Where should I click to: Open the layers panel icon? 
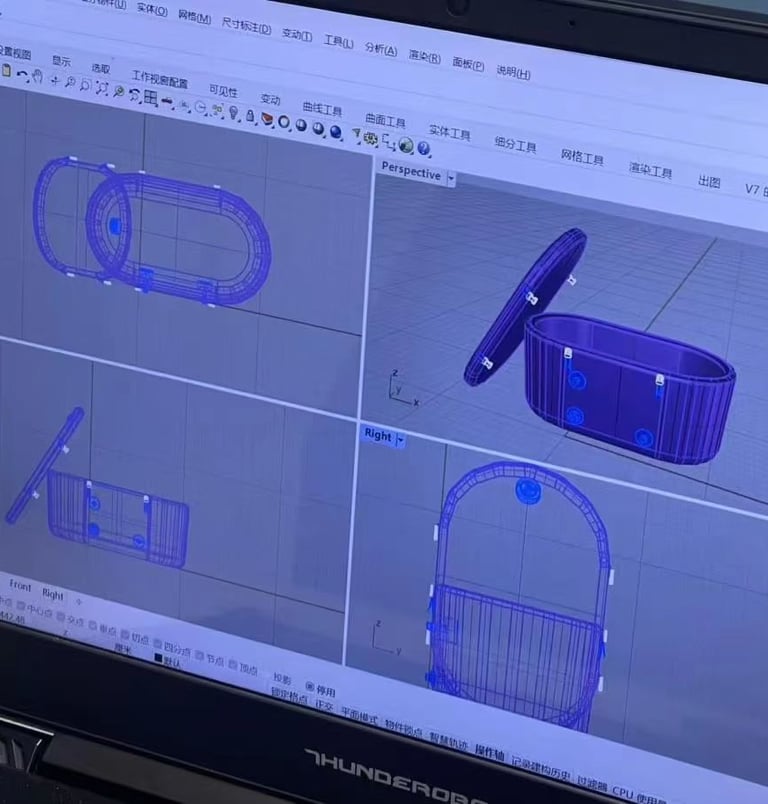pyautogui.click(x=267, y=119)
